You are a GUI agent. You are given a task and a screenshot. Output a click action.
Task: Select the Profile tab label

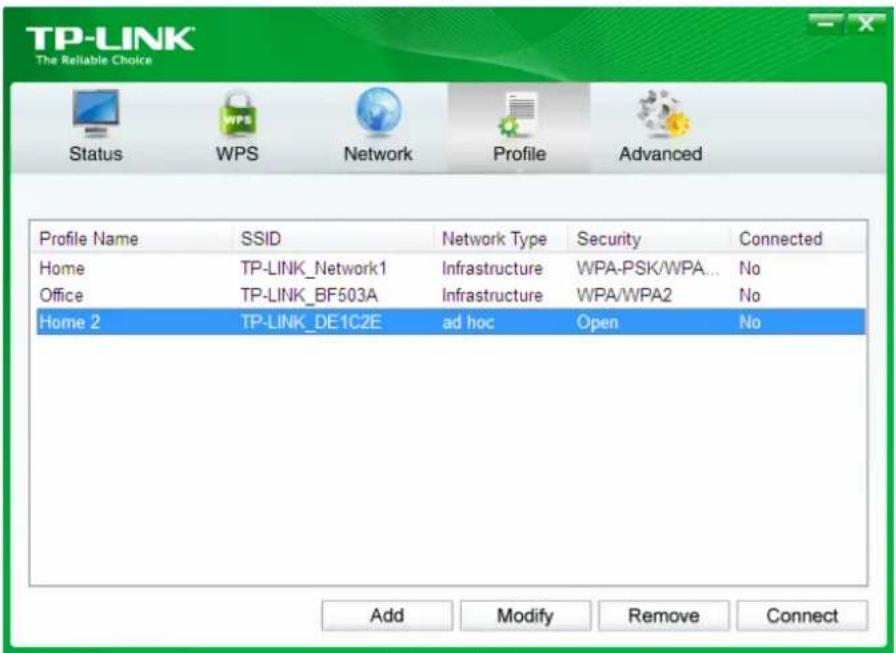point(519,154)
